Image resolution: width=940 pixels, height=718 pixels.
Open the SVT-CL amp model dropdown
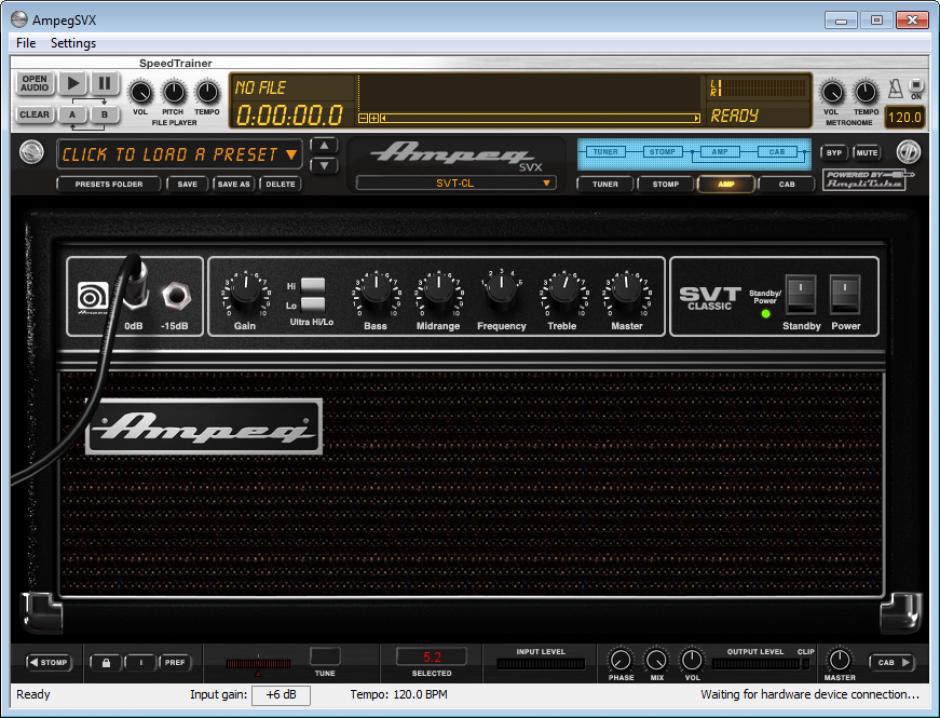(456, 183)
